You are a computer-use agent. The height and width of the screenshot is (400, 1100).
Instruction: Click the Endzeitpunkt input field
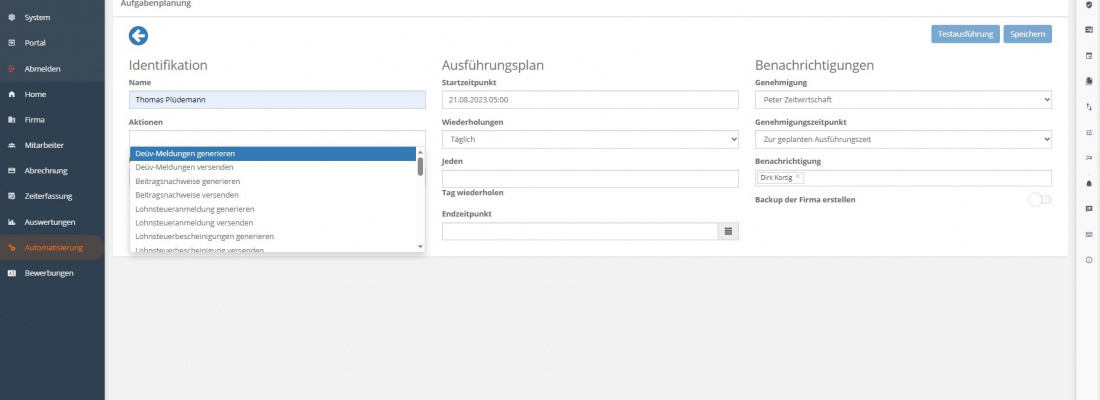coord(580,231)
